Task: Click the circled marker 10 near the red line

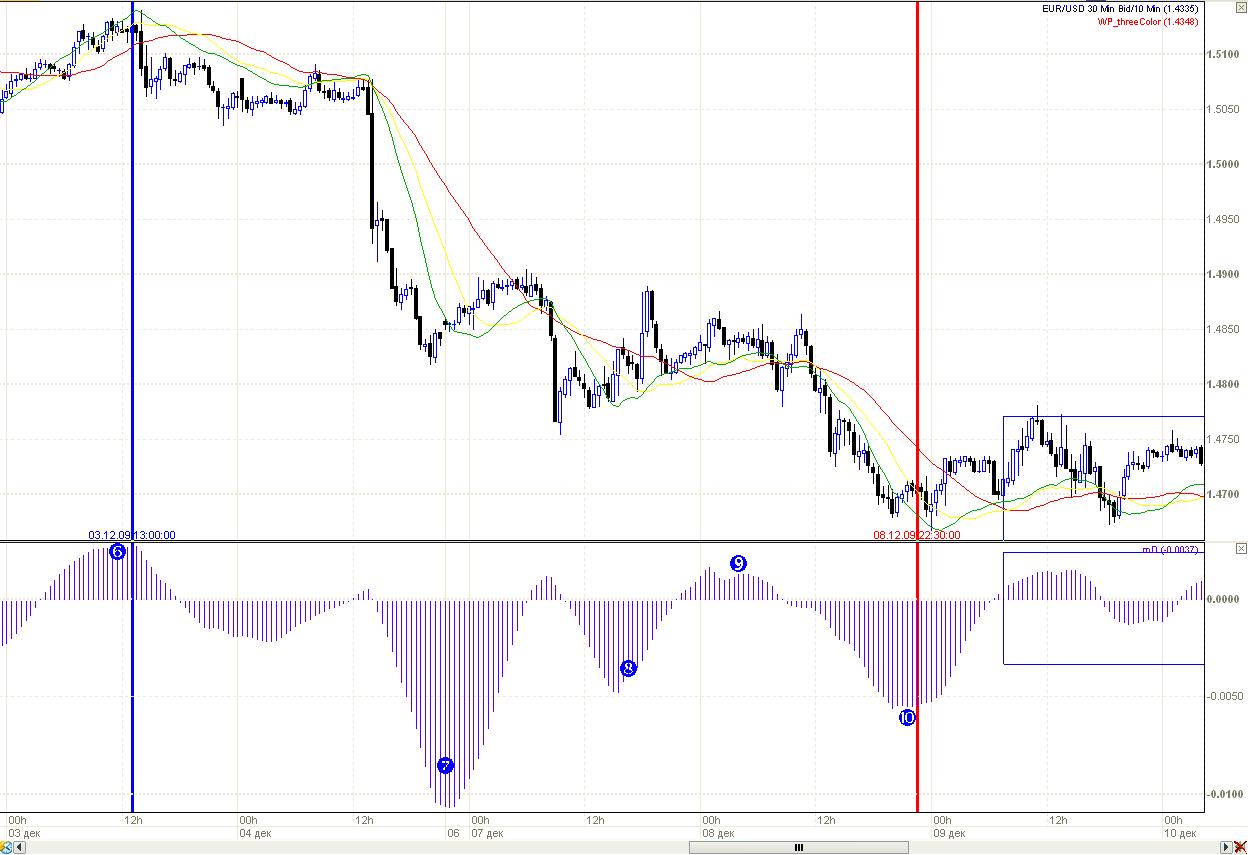Action: pyautogui.click(x=907, y=717)
